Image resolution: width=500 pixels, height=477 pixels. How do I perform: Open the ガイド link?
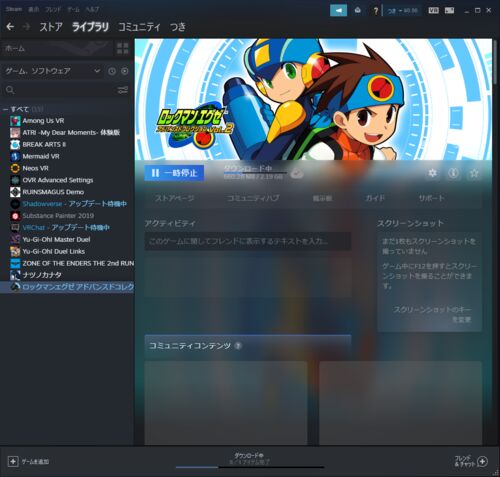(x=375, y=198)
